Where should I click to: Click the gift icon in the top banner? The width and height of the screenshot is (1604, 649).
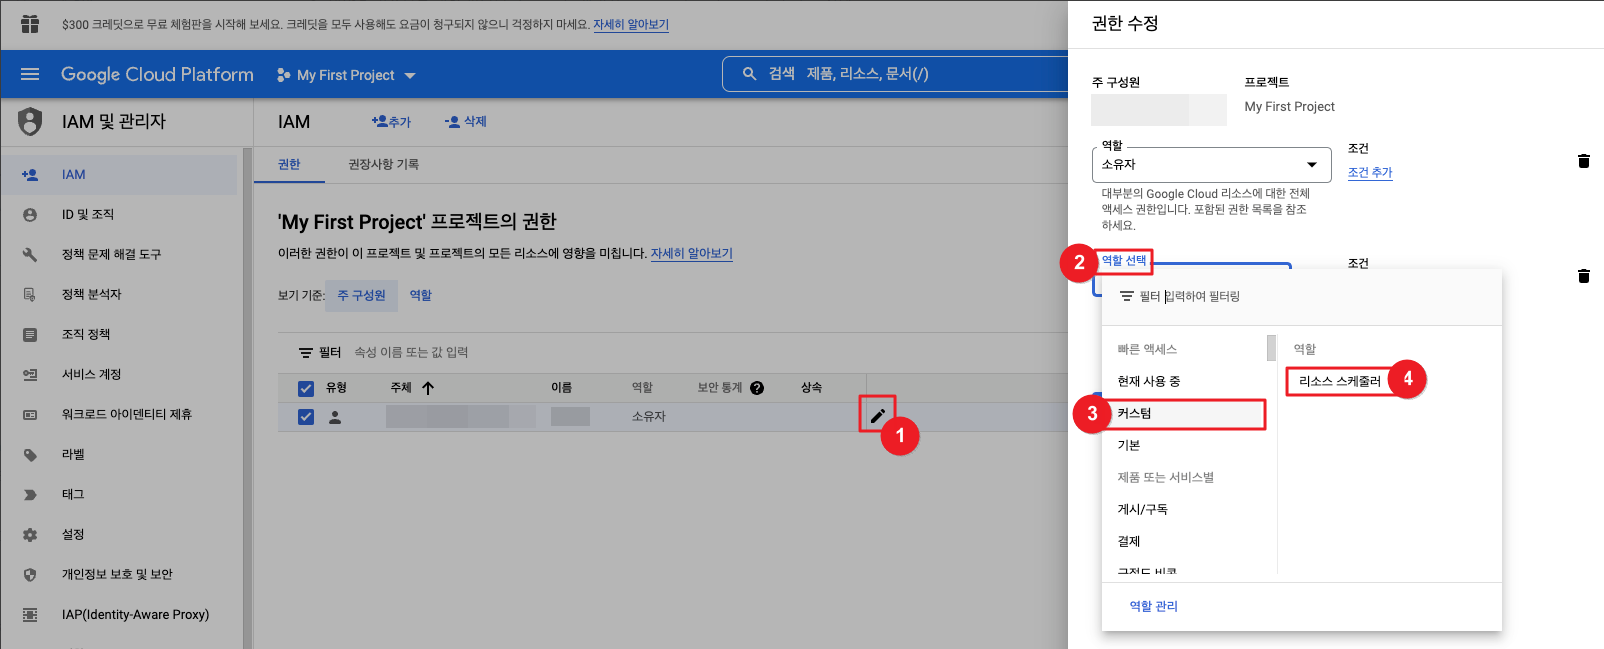[x=30, y=24]
